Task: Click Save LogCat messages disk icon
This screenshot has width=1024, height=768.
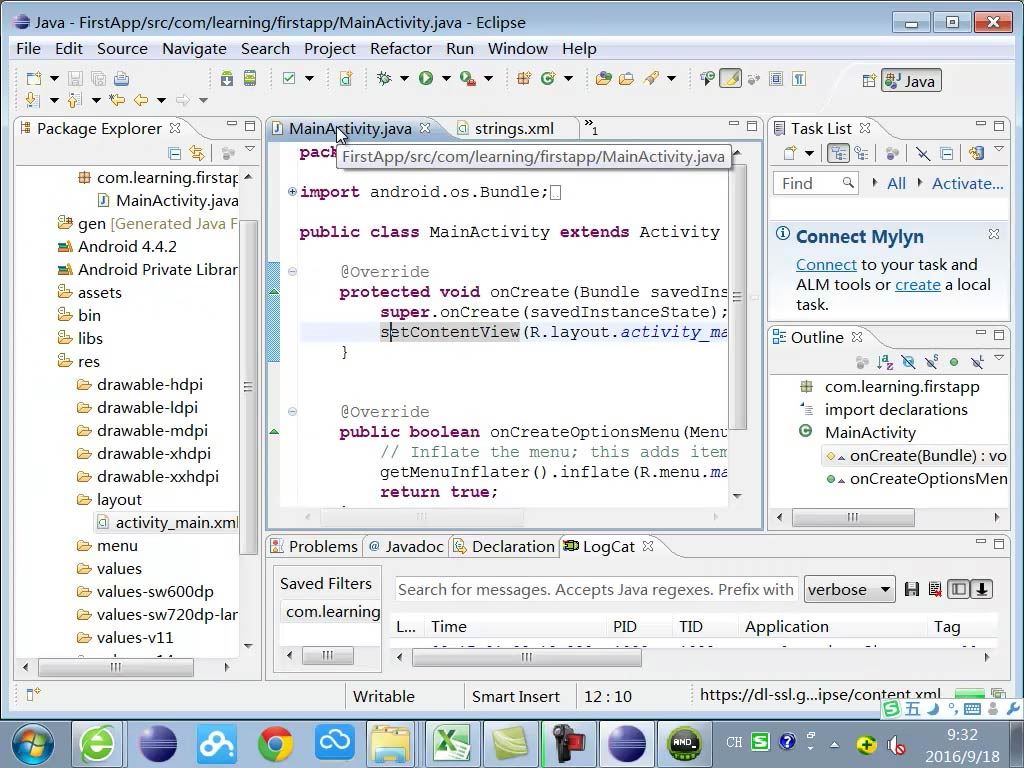Action: (912, 589)
